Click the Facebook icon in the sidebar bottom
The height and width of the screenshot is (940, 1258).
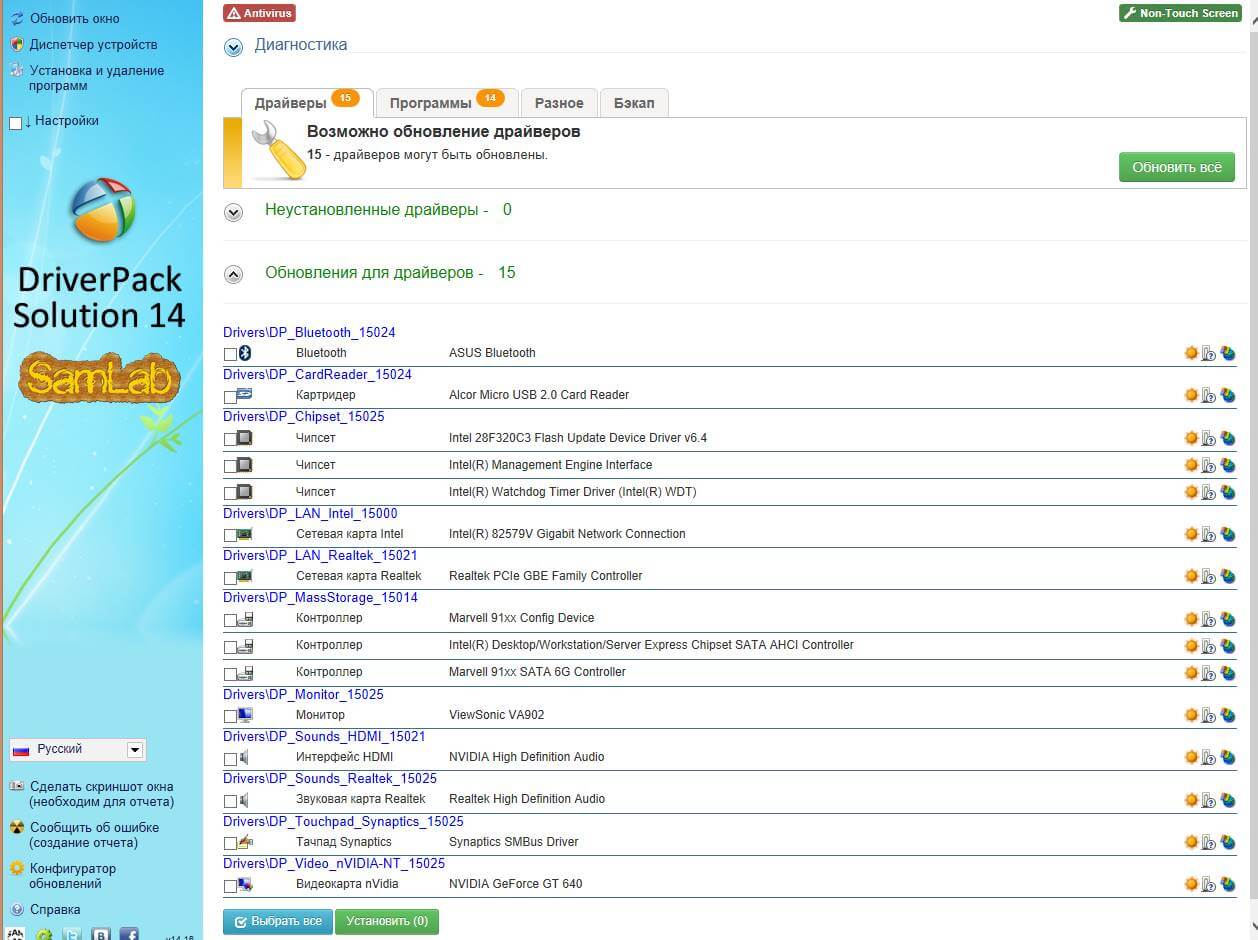pyautogui.click(x=129, y=934)
